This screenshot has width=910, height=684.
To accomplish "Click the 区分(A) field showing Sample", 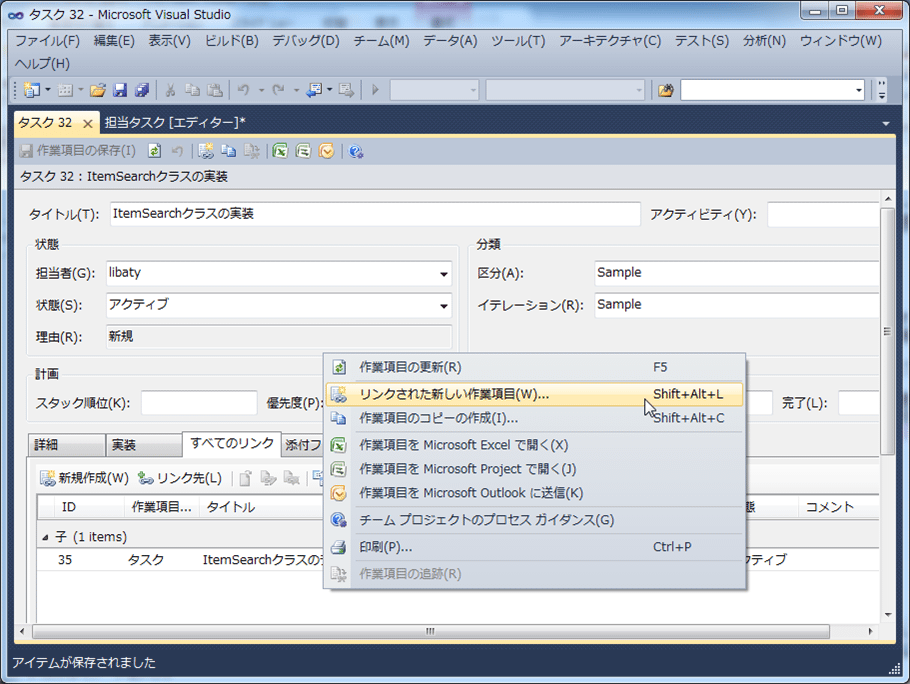I will [737, 273].
